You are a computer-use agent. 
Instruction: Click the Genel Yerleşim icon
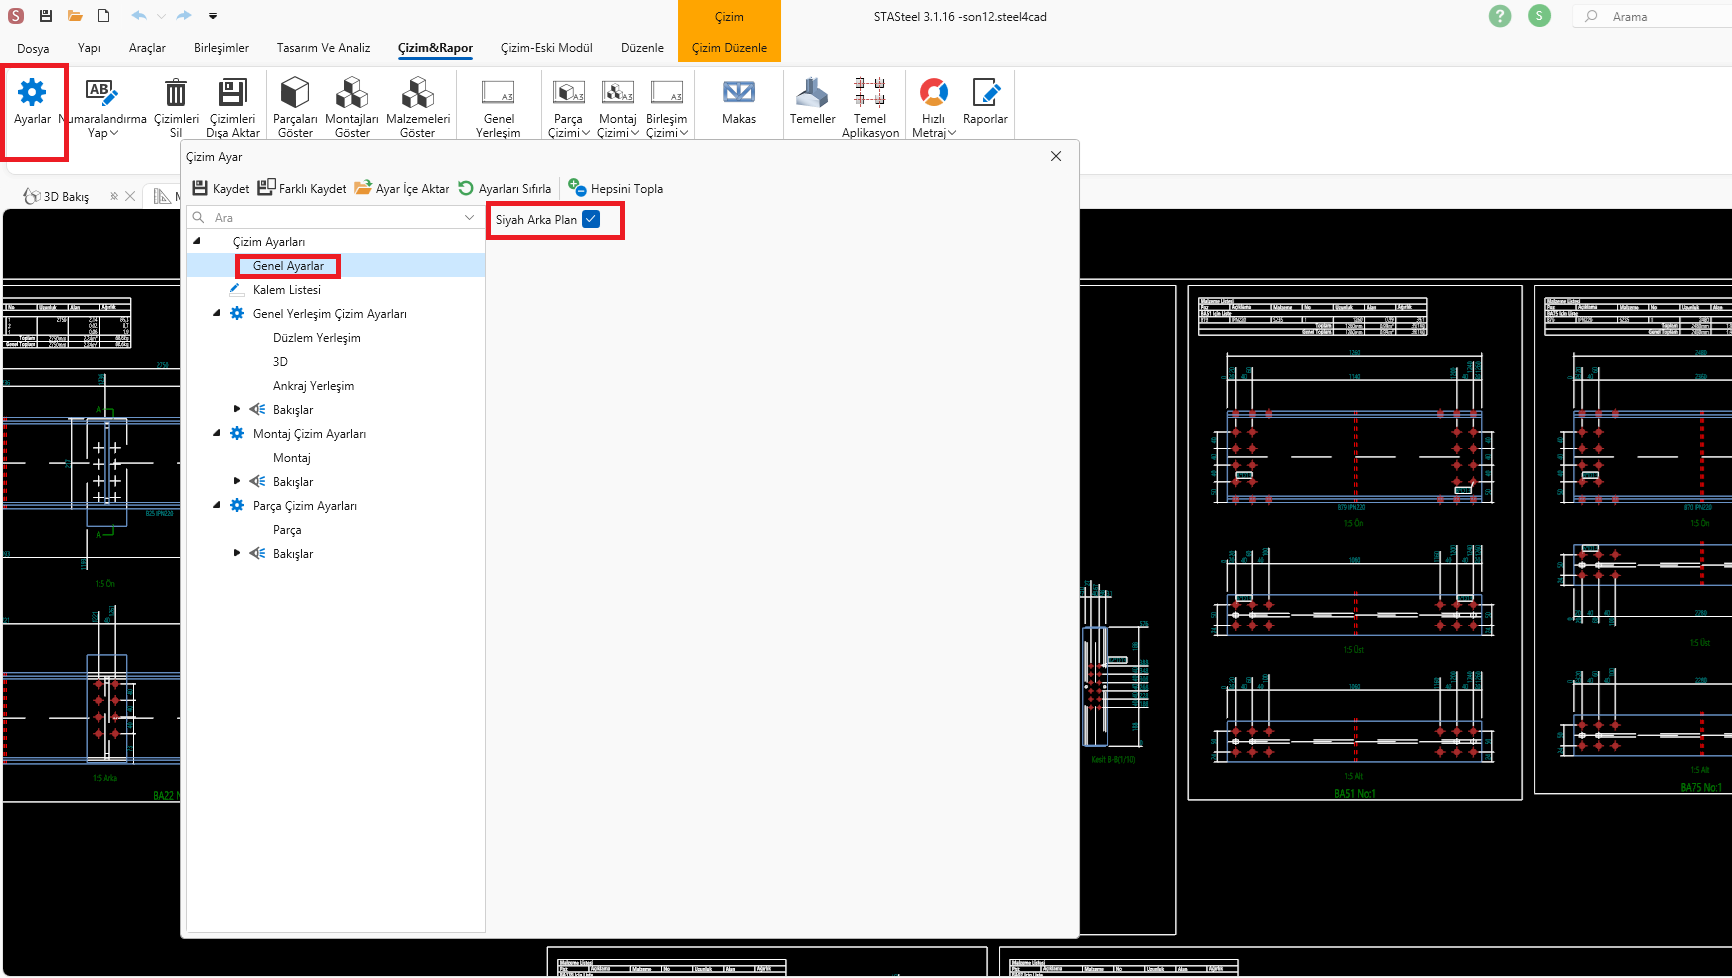pos(498,94)
